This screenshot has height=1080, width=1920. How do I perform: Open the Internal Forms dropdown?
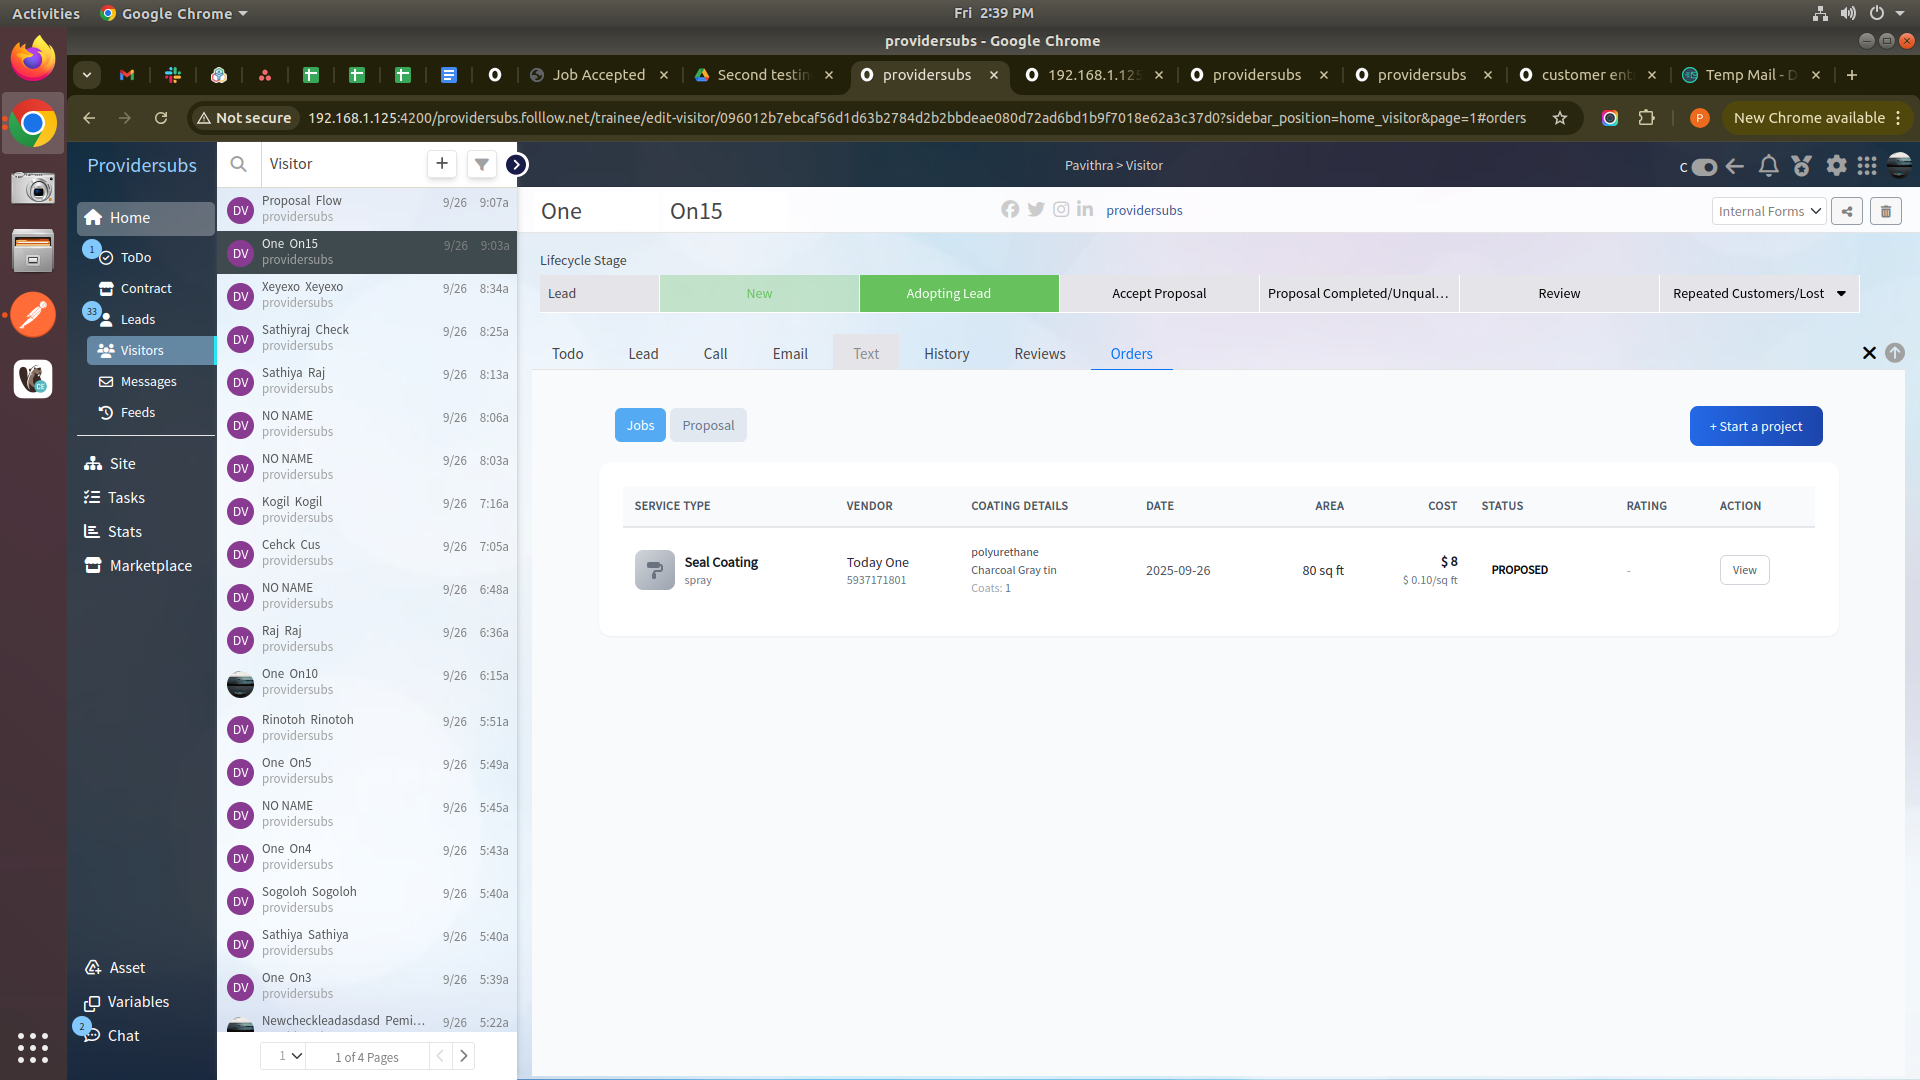pyautogui.click(x=1768, y=211)
